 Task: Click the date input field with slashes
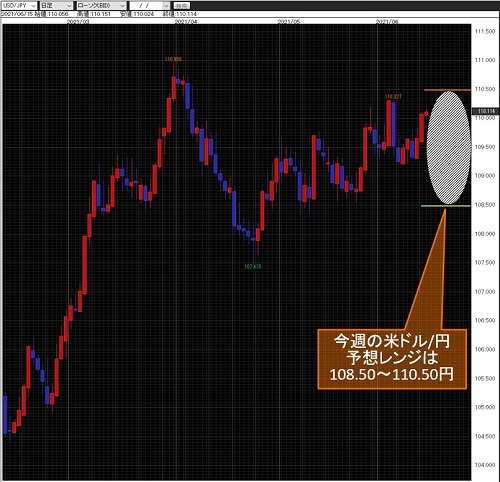146,6
